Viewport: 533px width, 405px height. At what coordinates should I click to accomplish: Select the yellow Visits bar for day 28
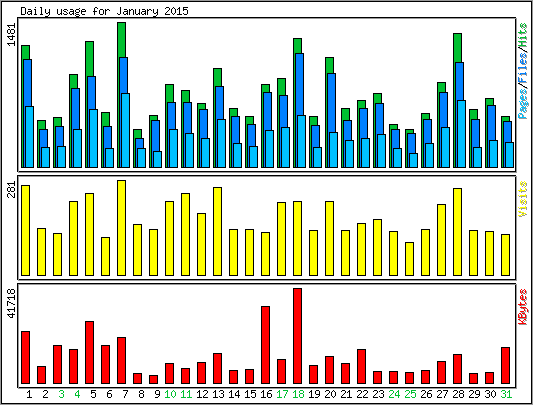click(458, 232)
